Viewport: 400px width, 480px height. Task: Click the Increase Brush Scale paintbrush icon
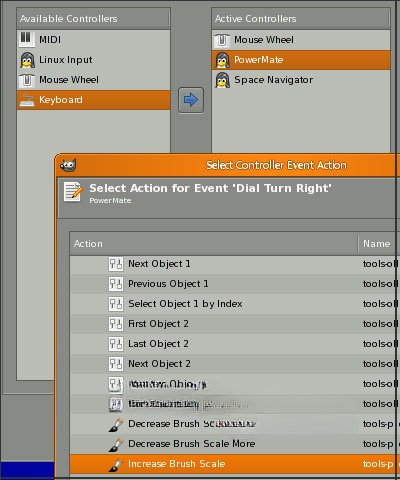point(116,464)
